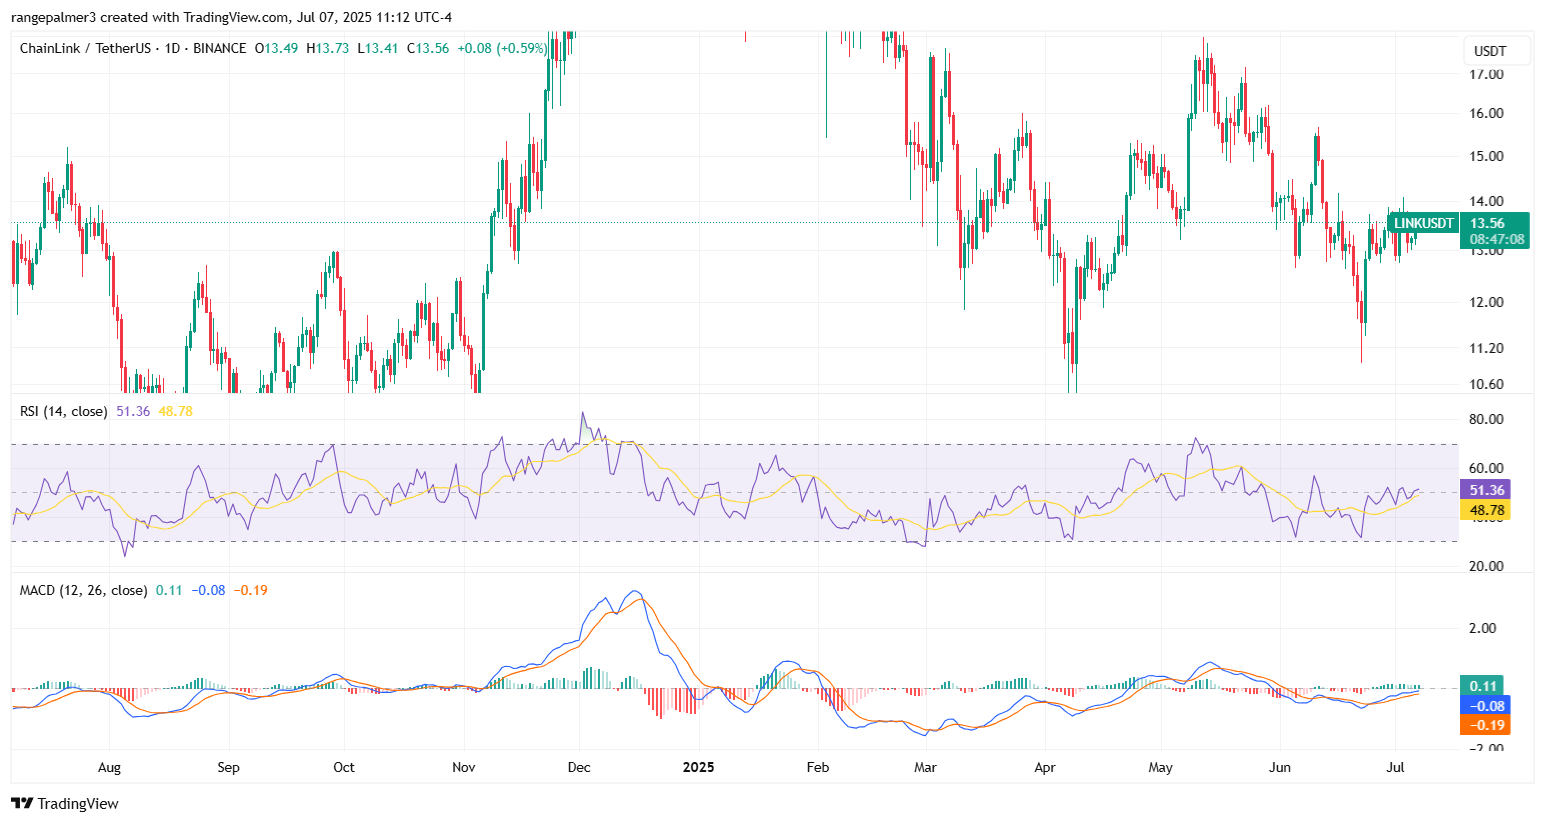
Task: Click the 17.00 price axis label
Action: 1486,74
